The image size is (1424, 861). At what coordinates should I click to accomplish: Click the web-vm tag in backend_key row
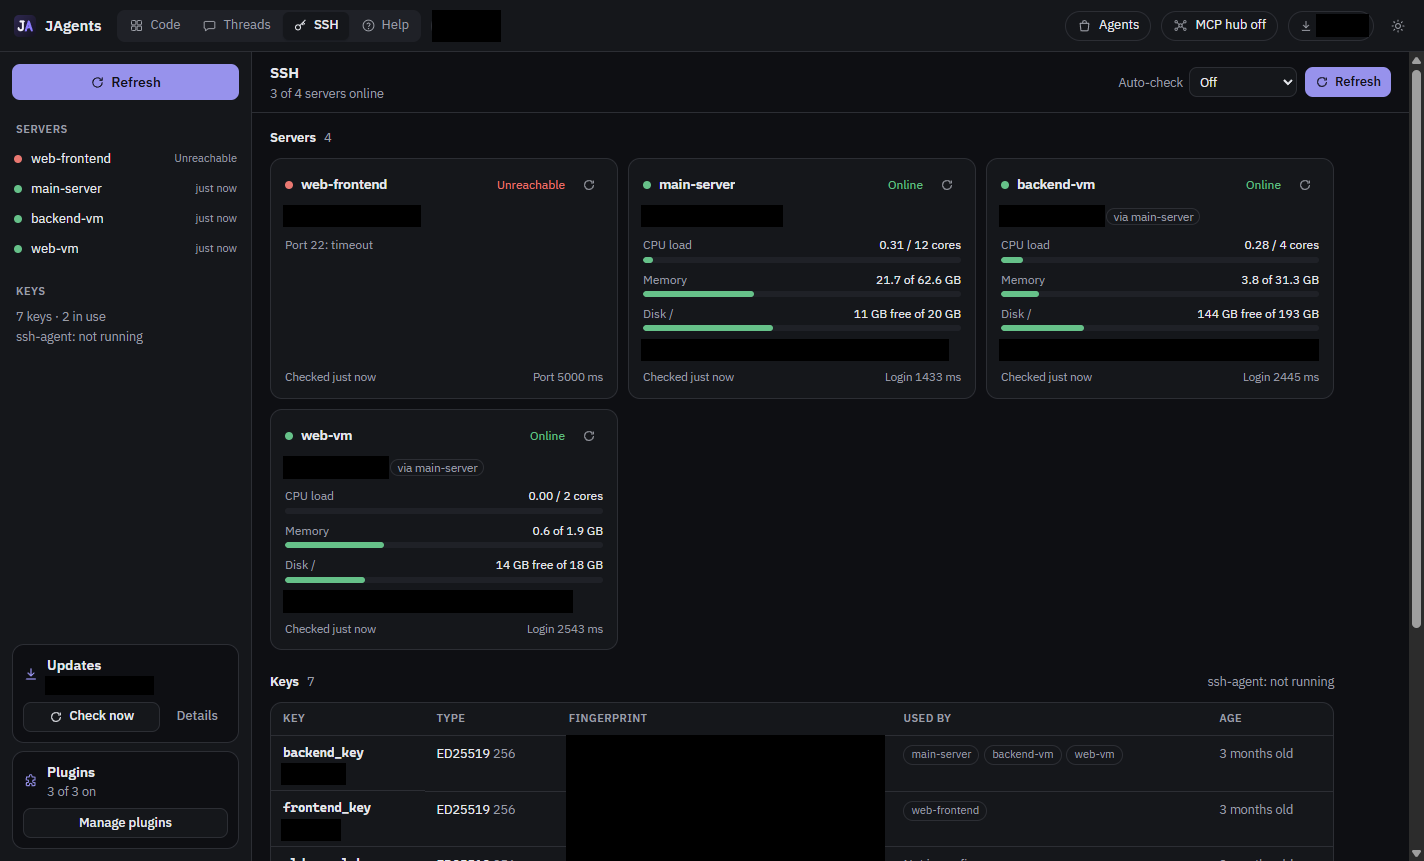click(1094, 755)
